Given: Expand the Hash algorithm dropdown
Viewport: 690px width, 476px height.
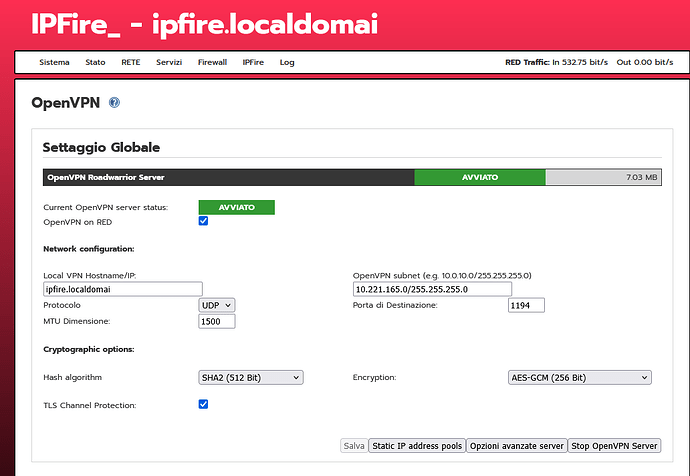Looking at the screenshot, I should tap(251, 377).
